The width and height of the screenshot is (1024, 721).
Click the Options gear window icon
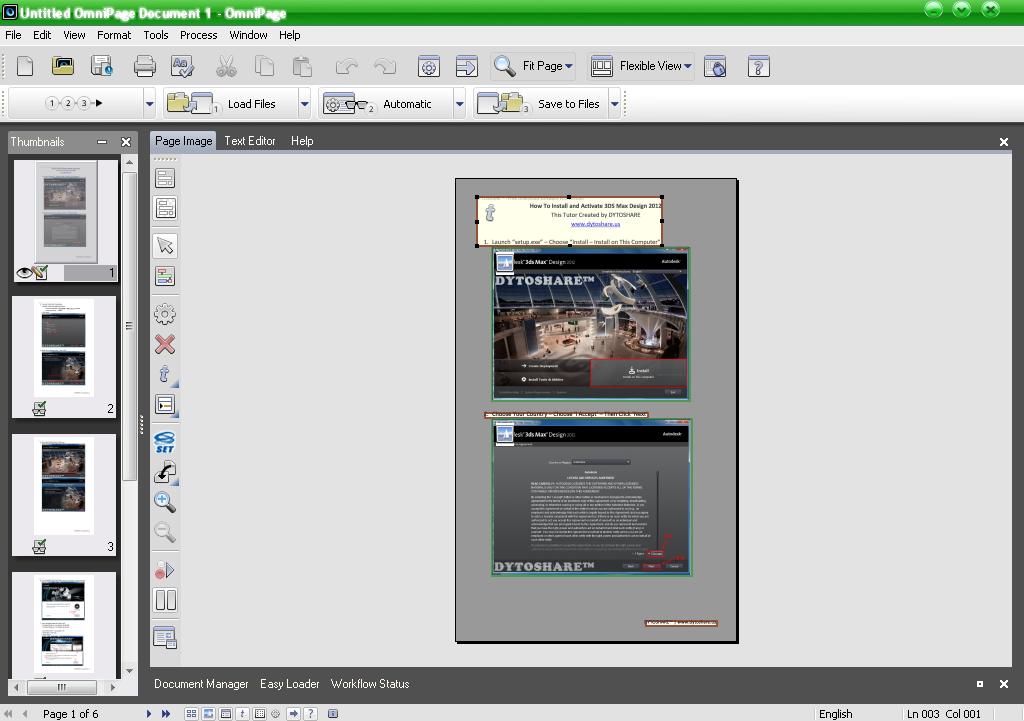coord(428,66)
